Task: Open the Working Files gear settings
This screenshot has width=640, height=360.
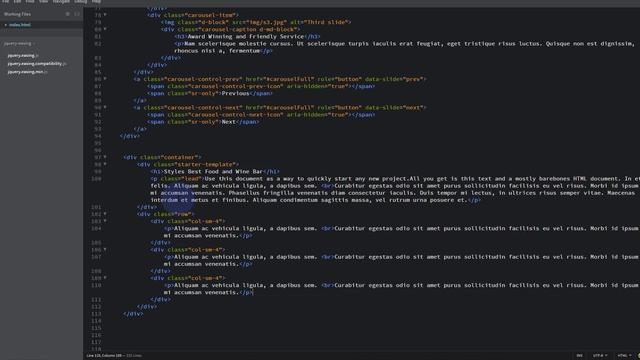Action: pyautogui.click(x=68, y=14)
